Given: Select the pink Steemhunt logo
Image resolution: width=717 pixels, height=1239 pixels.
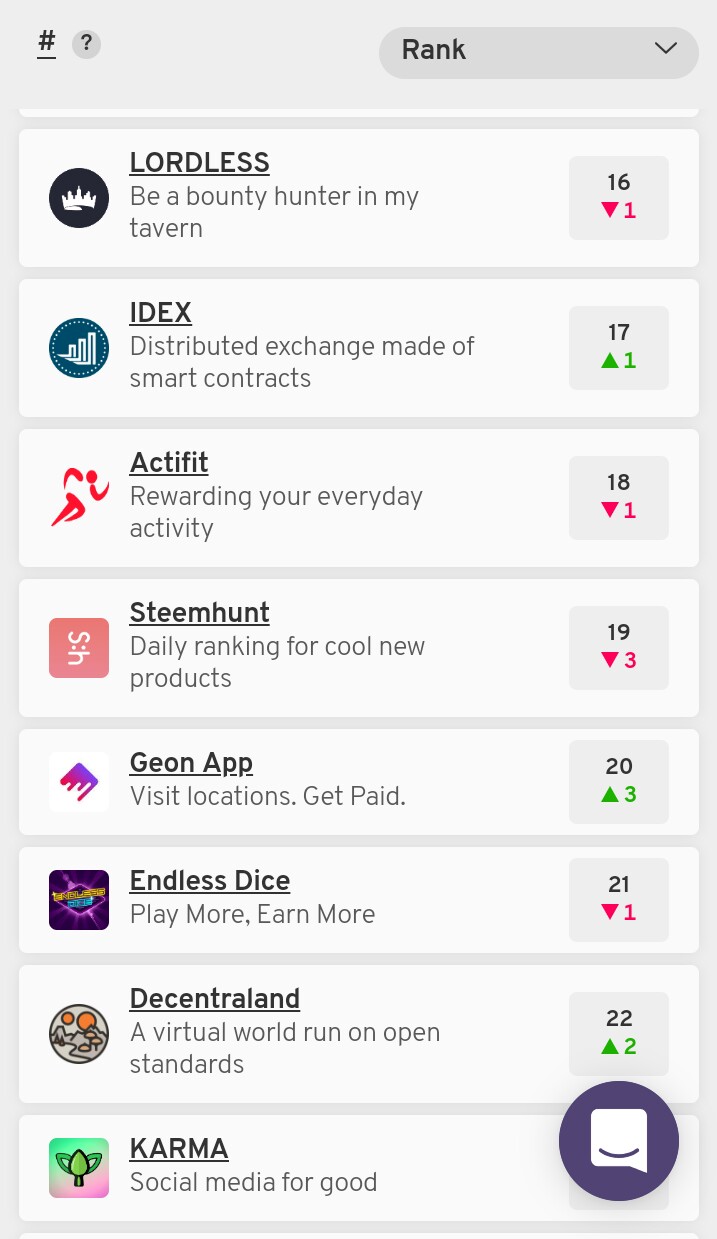Looking at the screenshot, I should [x=79, y=648].
